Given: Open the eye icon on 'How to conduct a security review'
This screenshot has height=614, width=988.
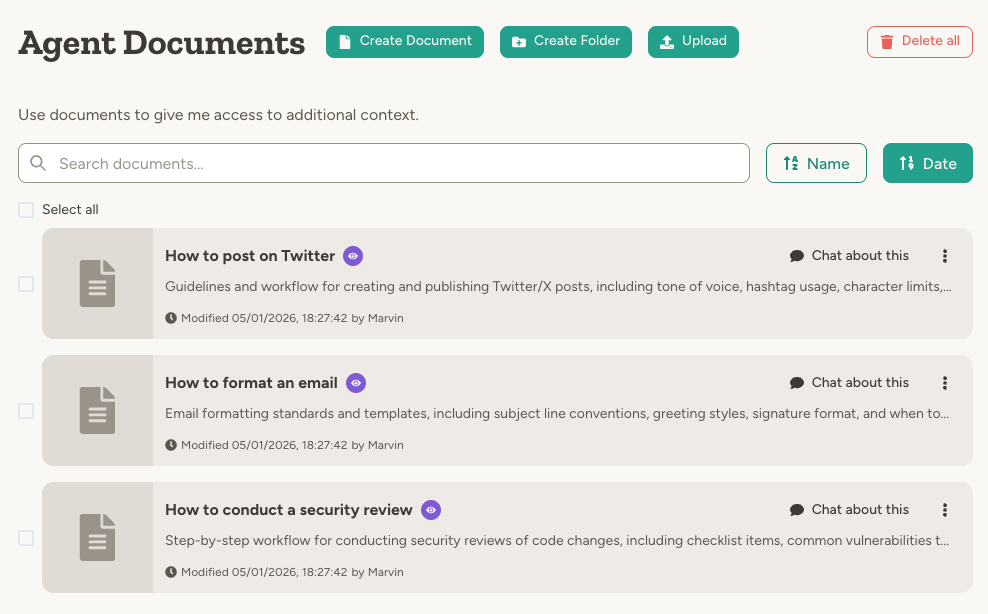Looking at the screenshot, I should (430, 510).
